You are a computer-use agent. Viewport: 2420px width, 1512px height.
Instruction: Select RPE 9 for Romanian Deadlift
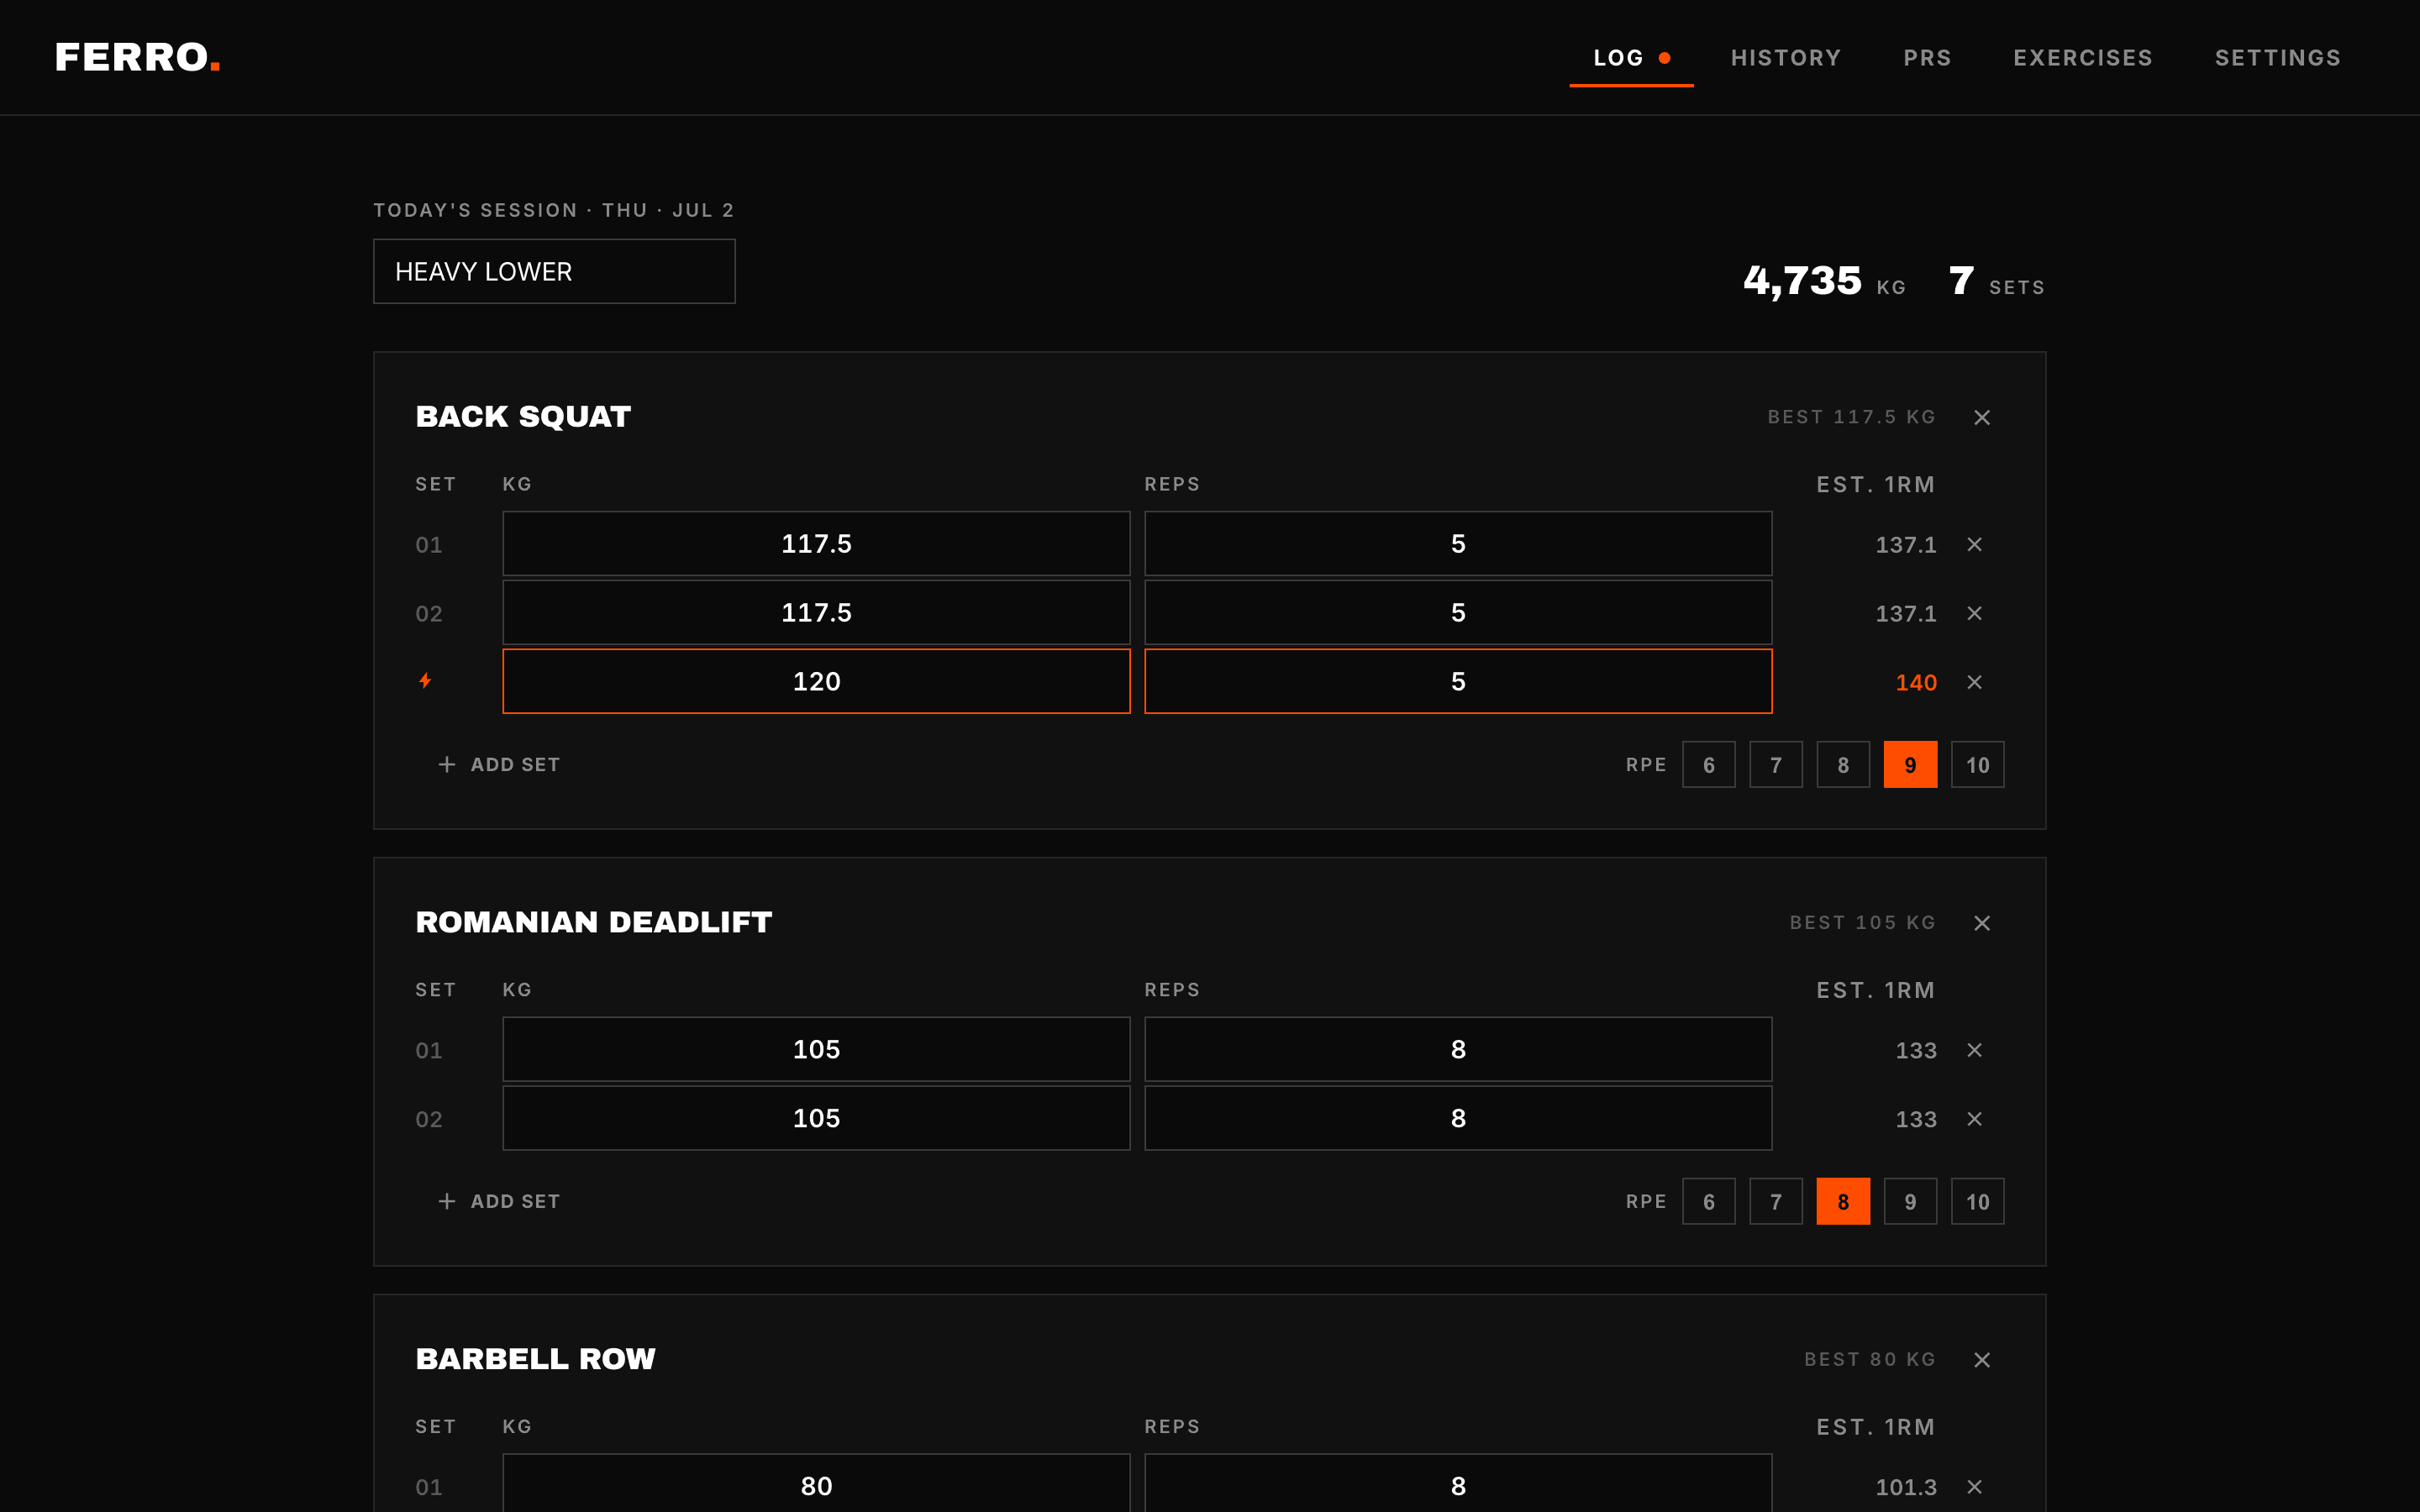1910,1201
